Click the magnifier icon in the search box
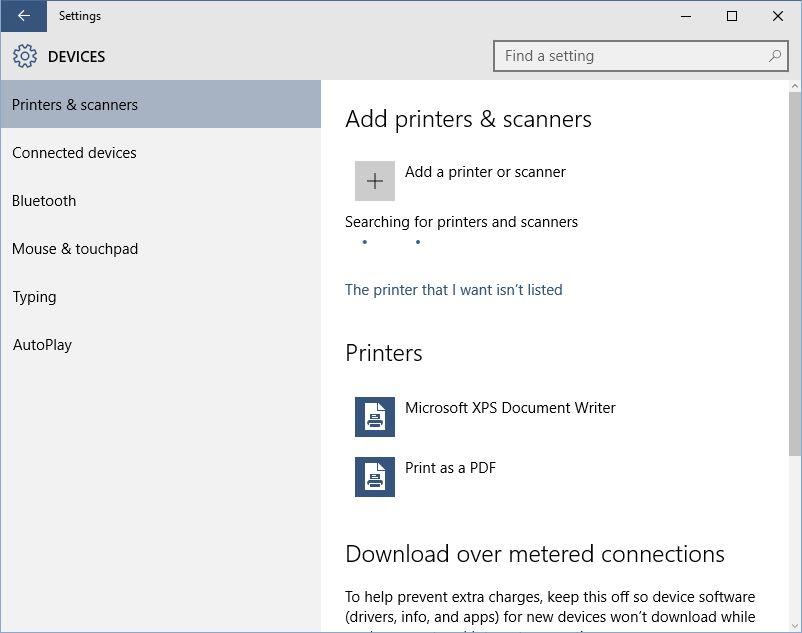Image resolution: width=802 pixels, height=633 pixels. pyautogui.click(x=775, y=56)
